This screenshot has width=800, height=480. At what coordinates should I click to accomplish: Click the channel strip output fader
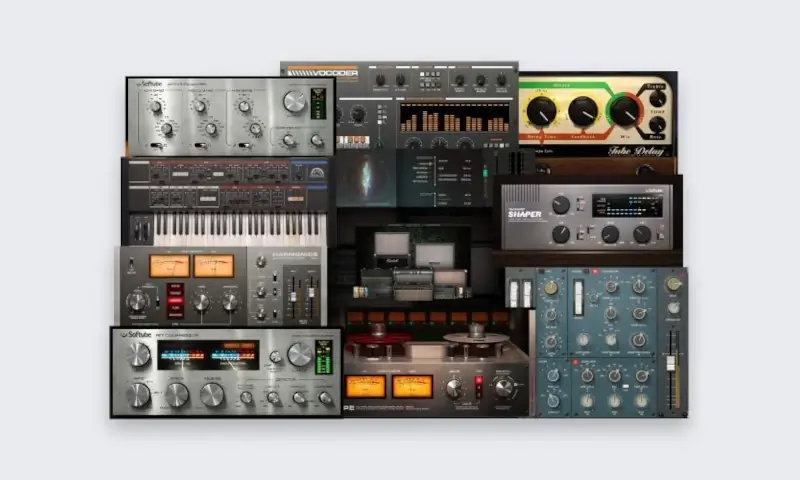671,364
